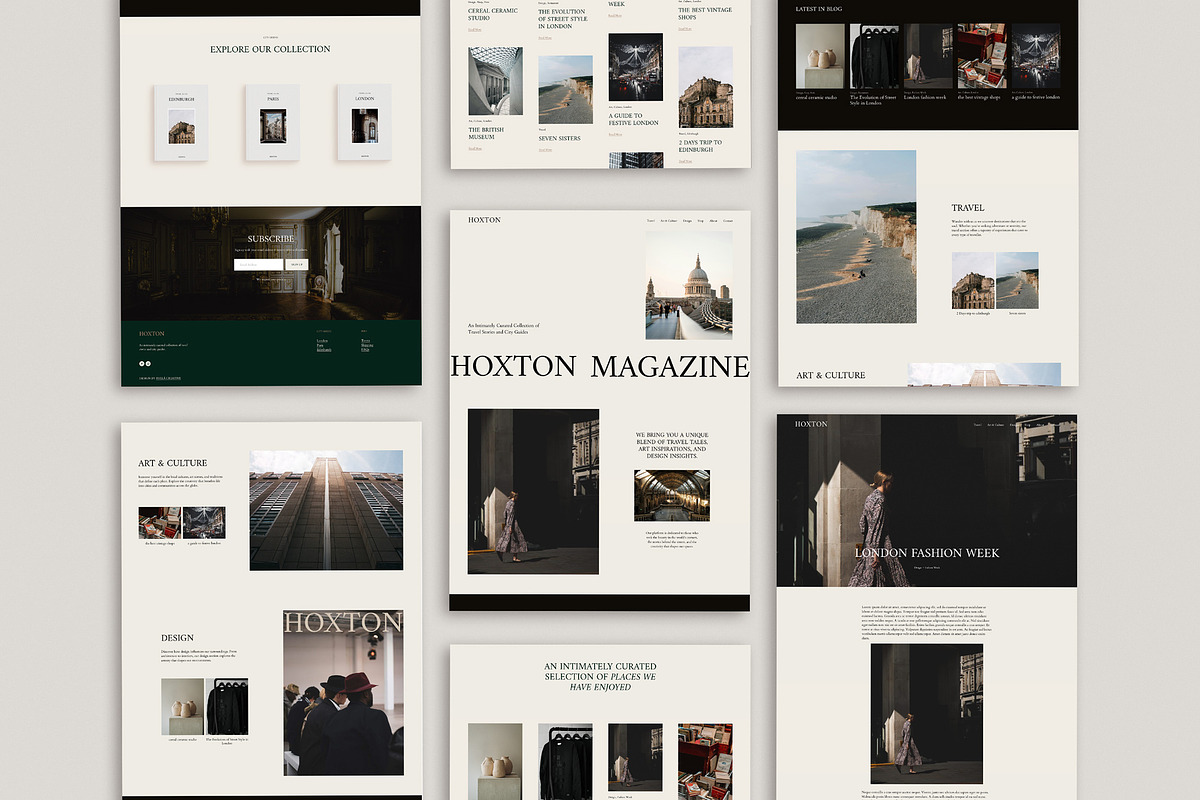The height and width of the screenshot is (800, 1200).
Task: Open The British Museum article title
Action: [x=486, y=133]
